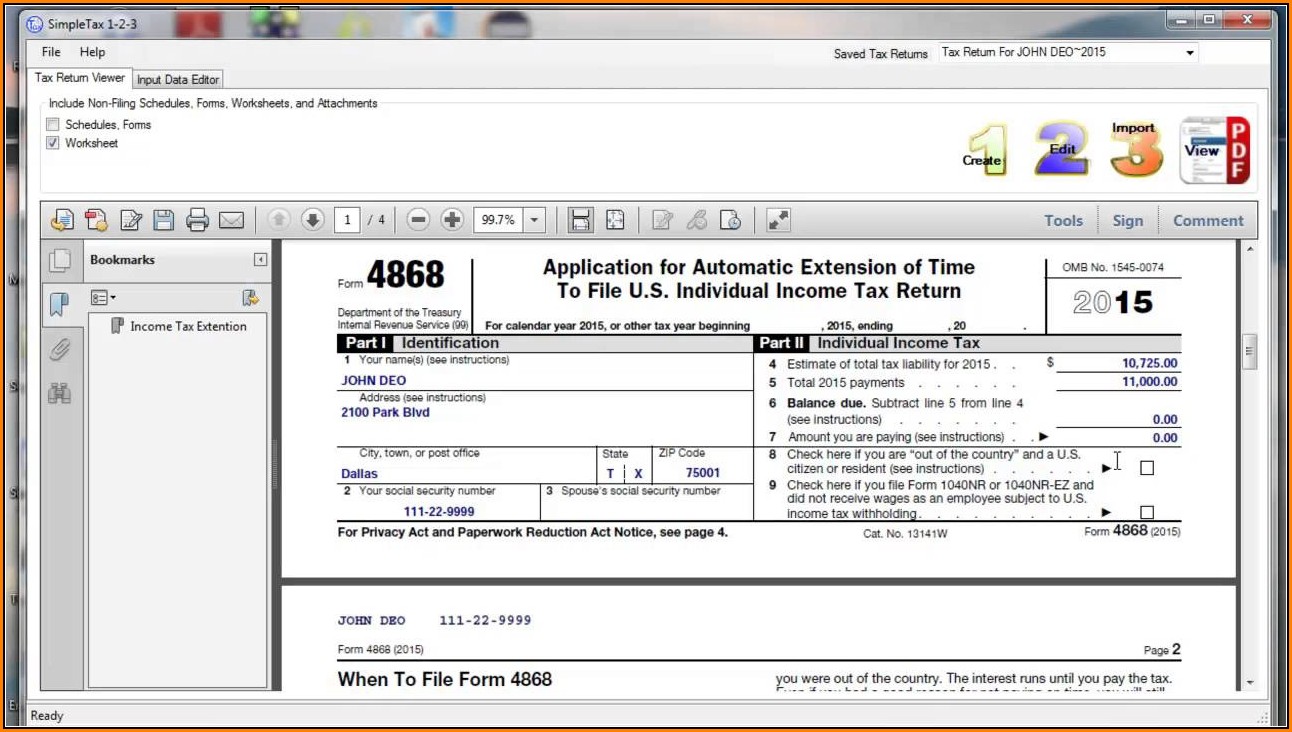Click the SimpleTax app icon in title bar
1292x732 pixels.
click(35, 23)
